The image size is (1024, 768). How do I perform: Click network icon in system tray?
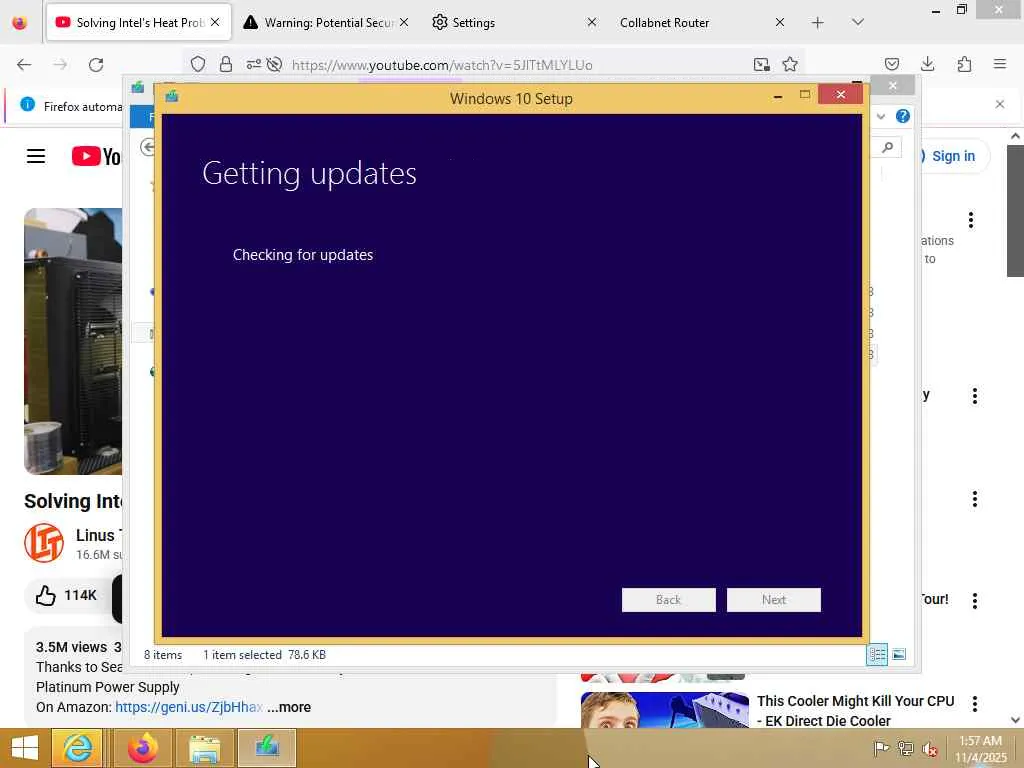click(x=905, y=748)
